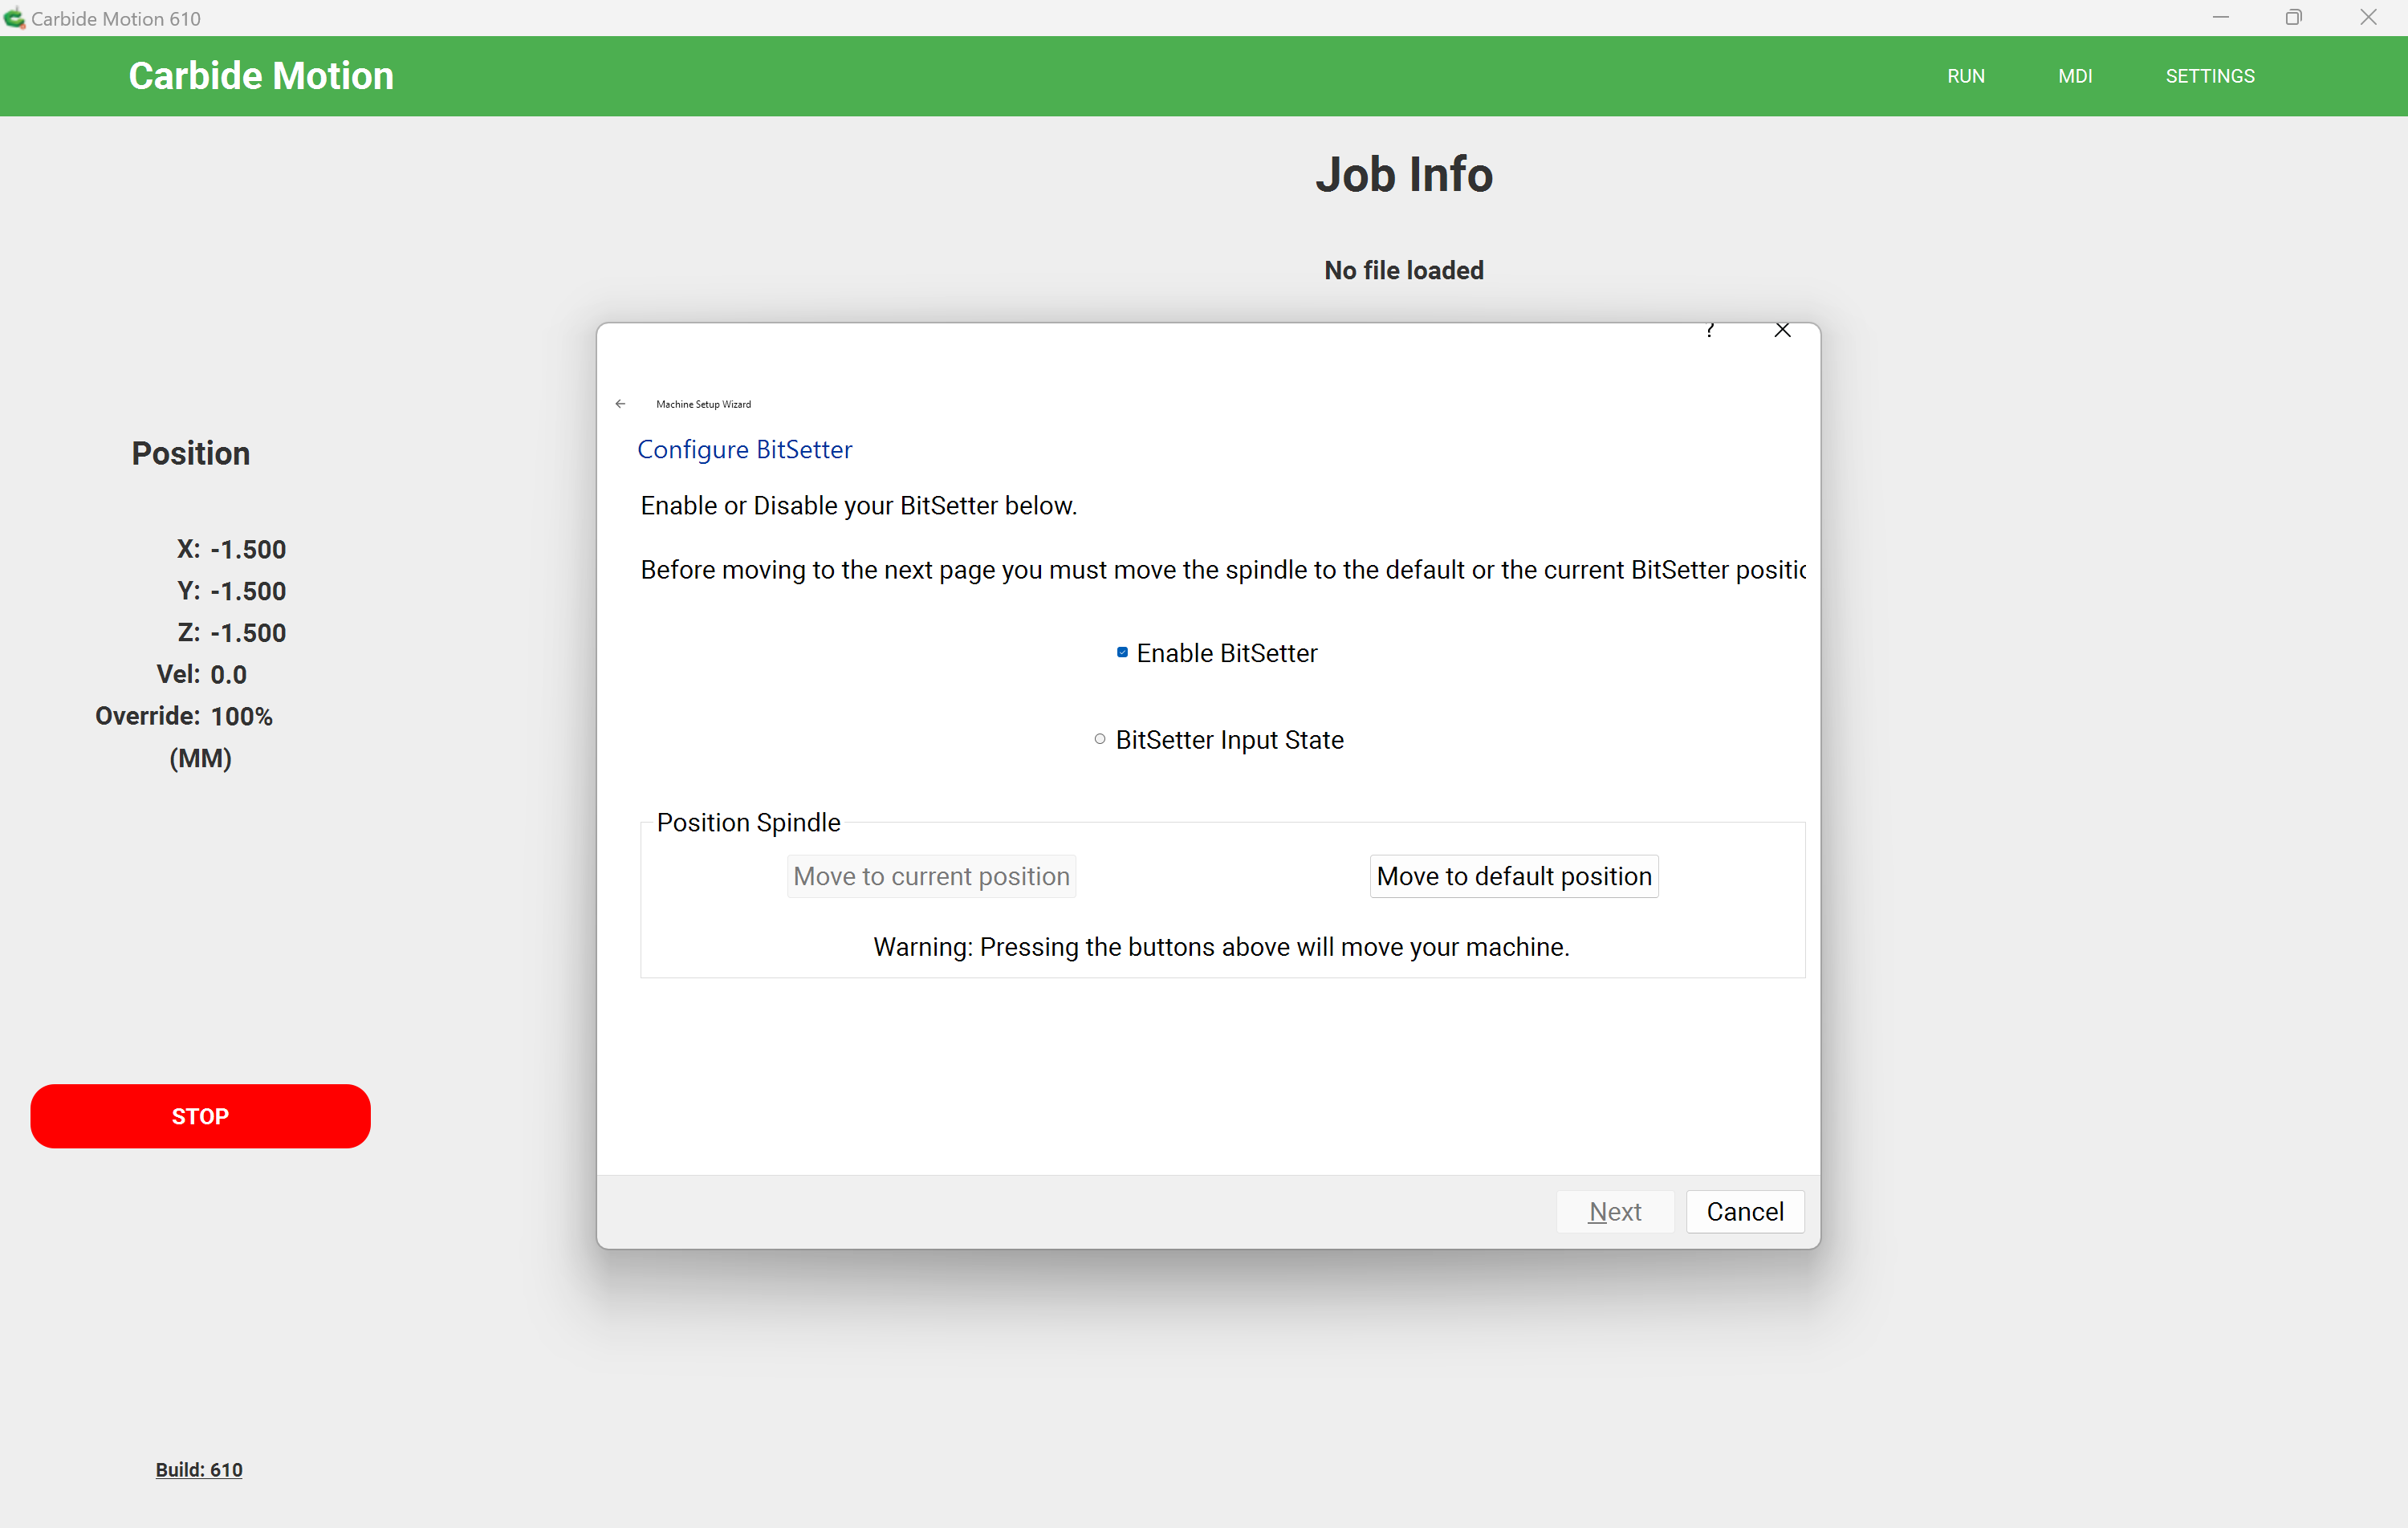
Task: Enable the BitSetter checkbox
Action: tap(1122, 652)
